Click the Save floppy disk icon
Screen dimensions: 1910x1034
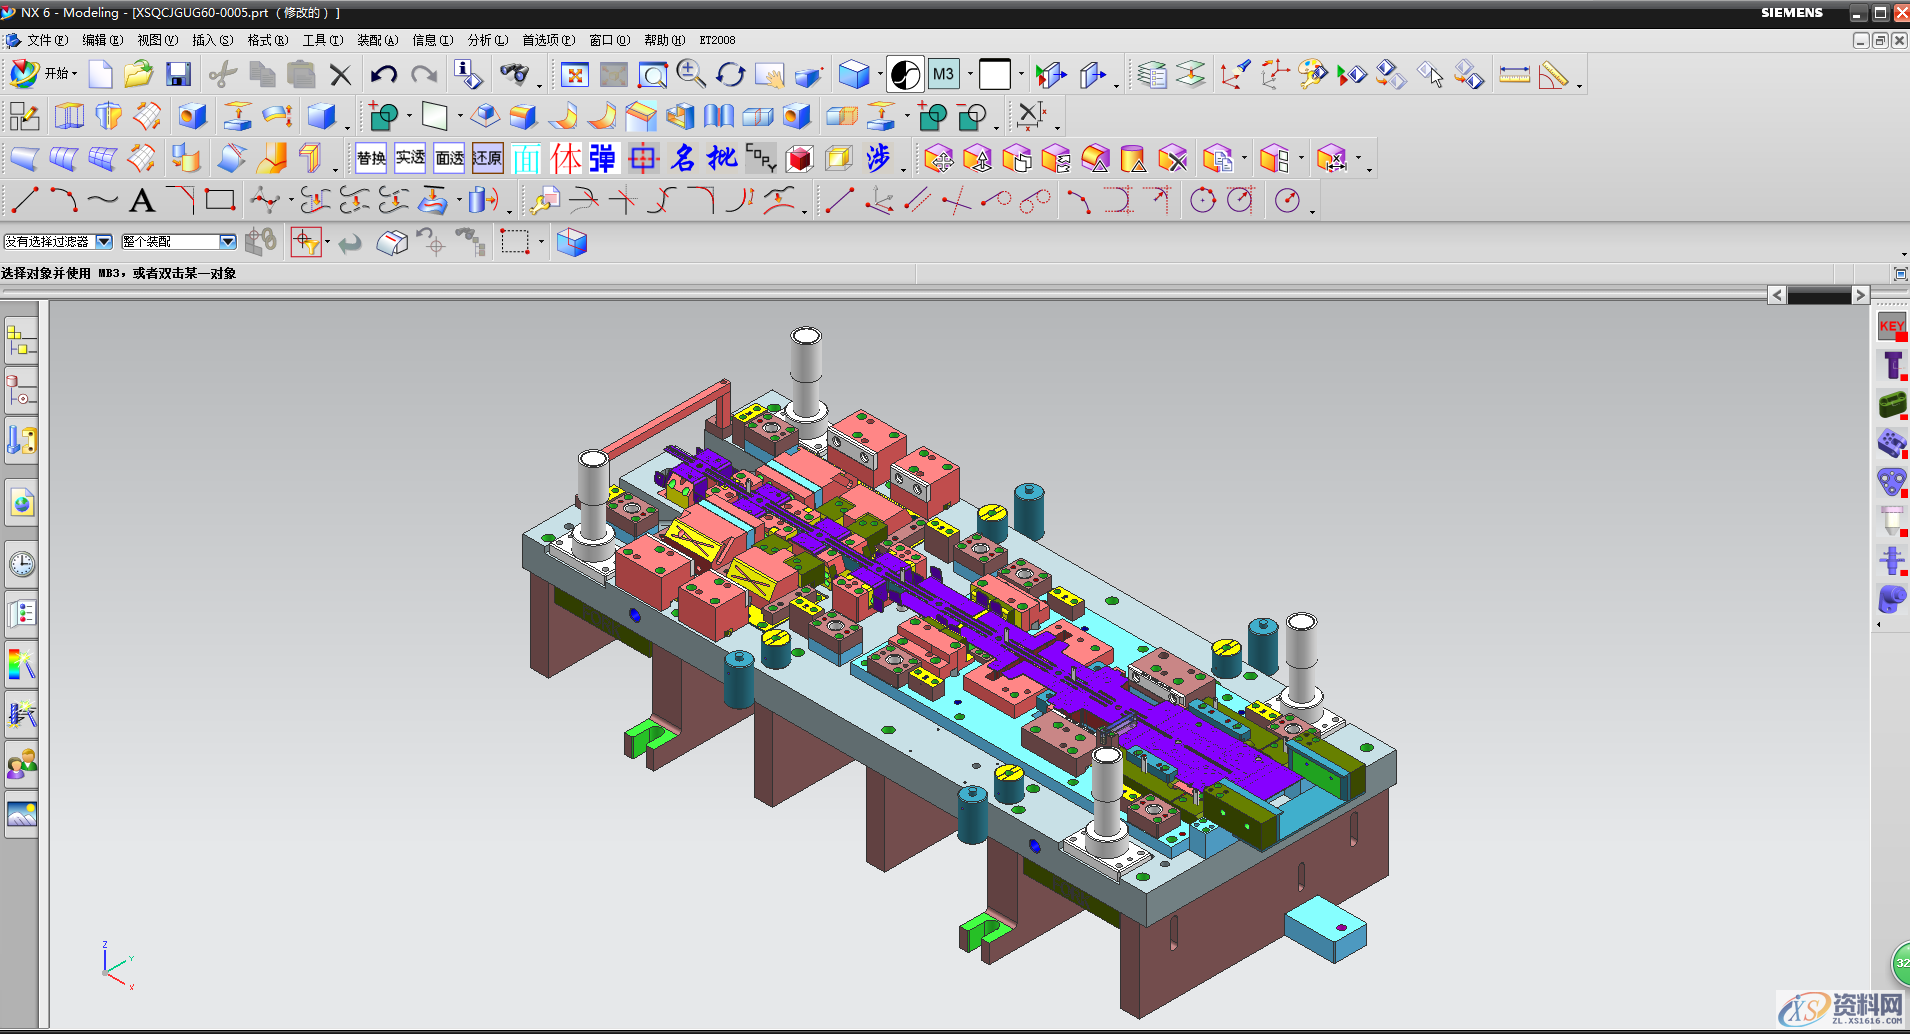pos(179,74)
